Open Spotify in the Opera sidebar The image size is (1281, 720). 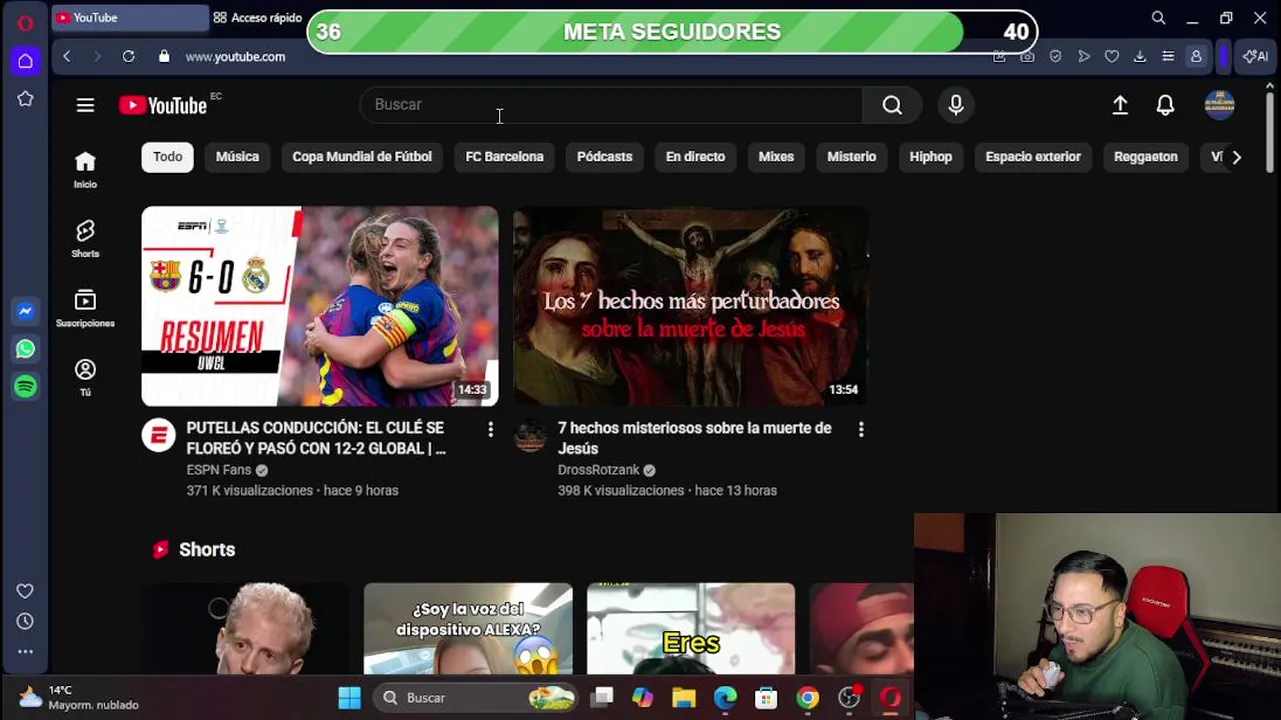(26, 386)
